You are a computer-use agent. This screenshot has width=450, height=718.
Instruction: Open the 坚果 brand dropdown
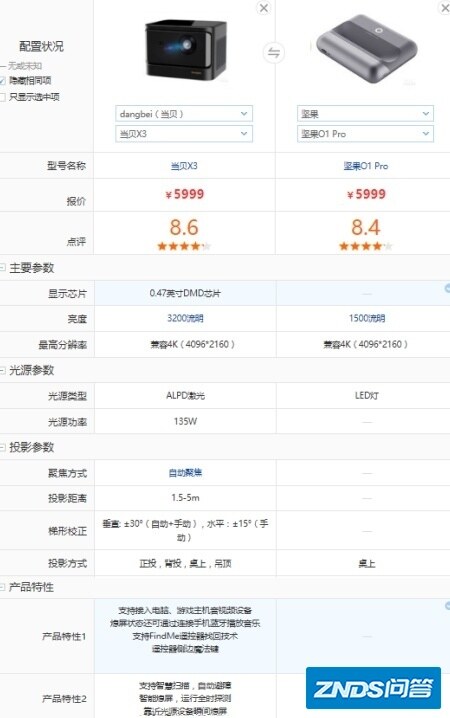[x=365, y=114]
